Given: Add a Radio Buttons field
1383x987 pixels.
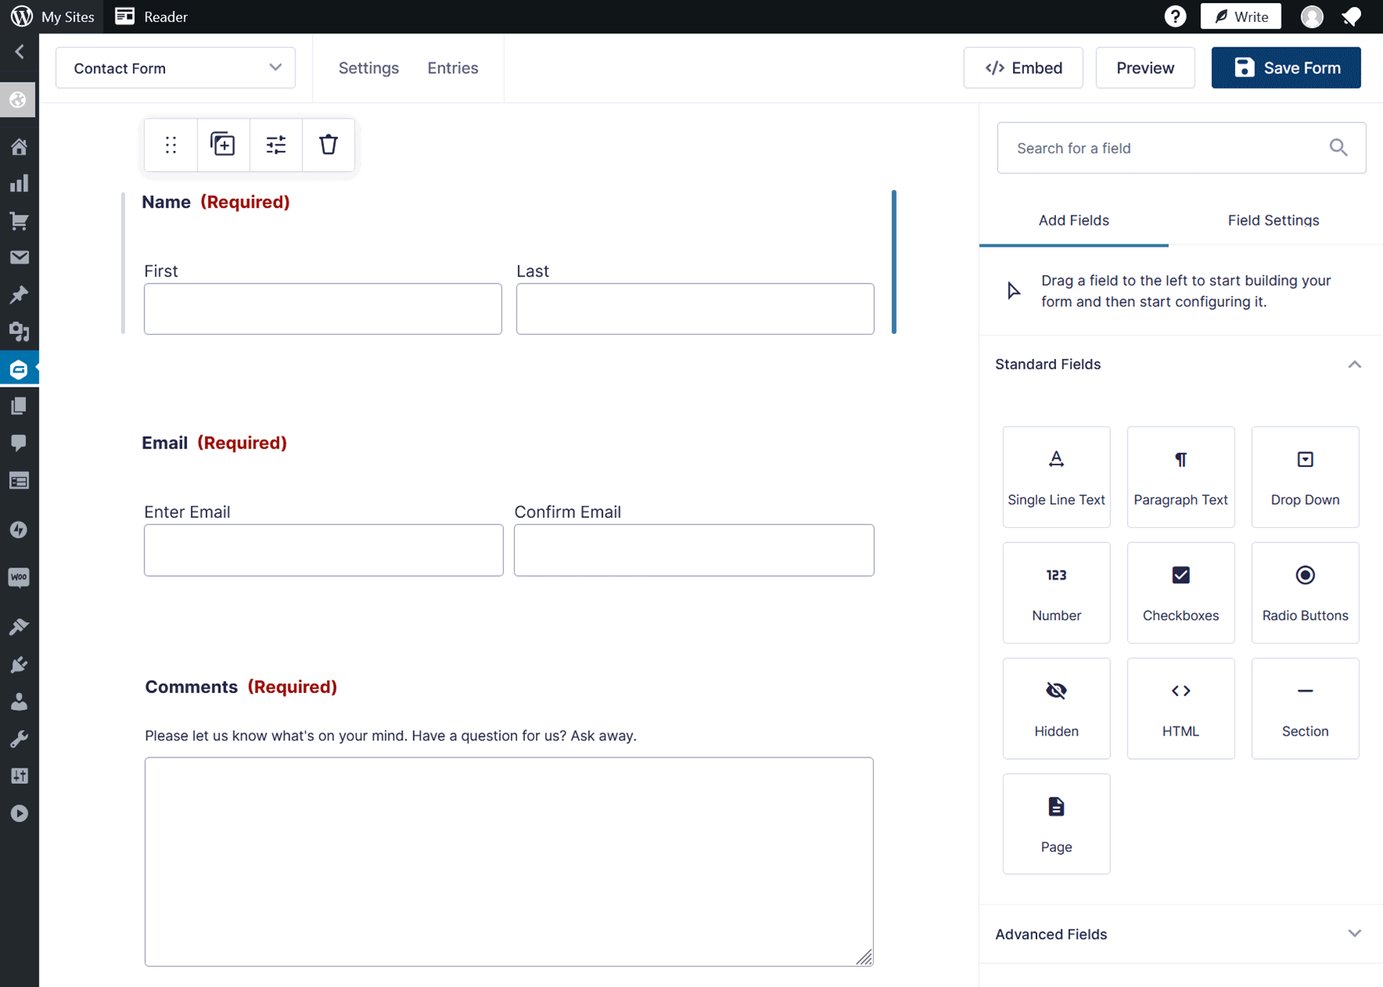Looking at the screenshot, I should pyautogui.click(x=1304, y=592).
